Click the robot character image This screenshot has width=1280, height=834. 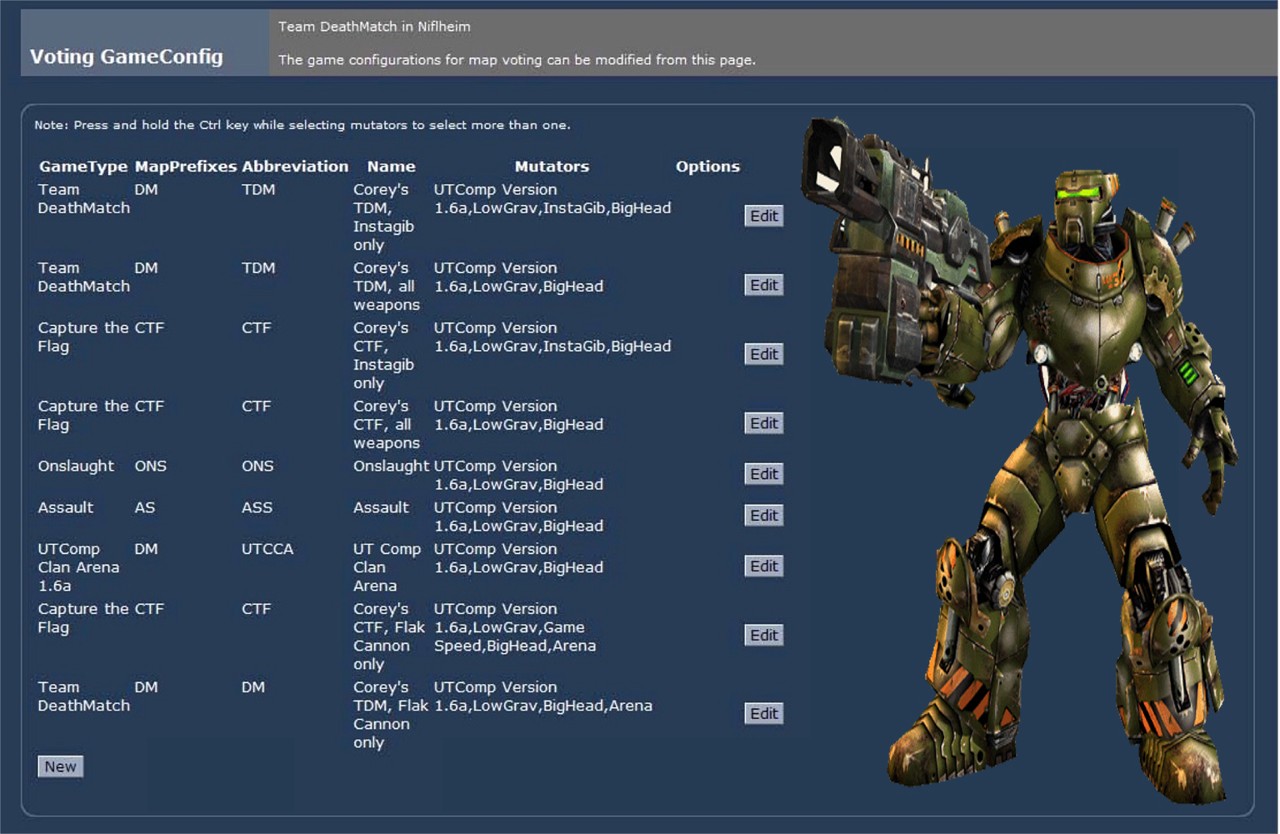click(1020, 460)
